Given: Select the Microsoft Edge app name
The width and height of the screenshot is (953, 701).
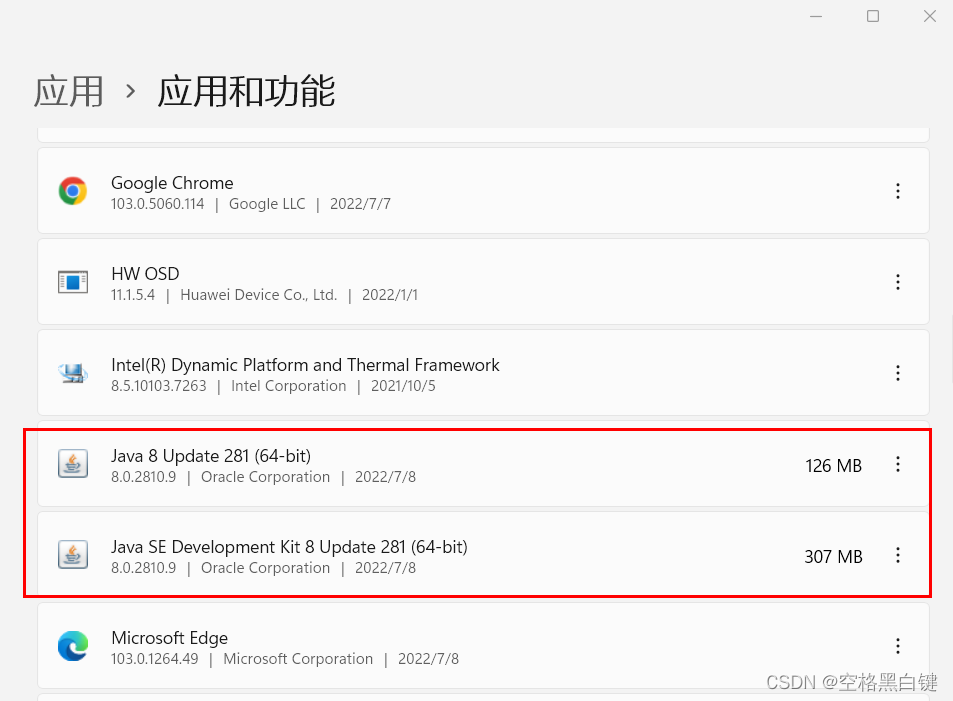Looking at the screenshot, I should coord(170,638).
